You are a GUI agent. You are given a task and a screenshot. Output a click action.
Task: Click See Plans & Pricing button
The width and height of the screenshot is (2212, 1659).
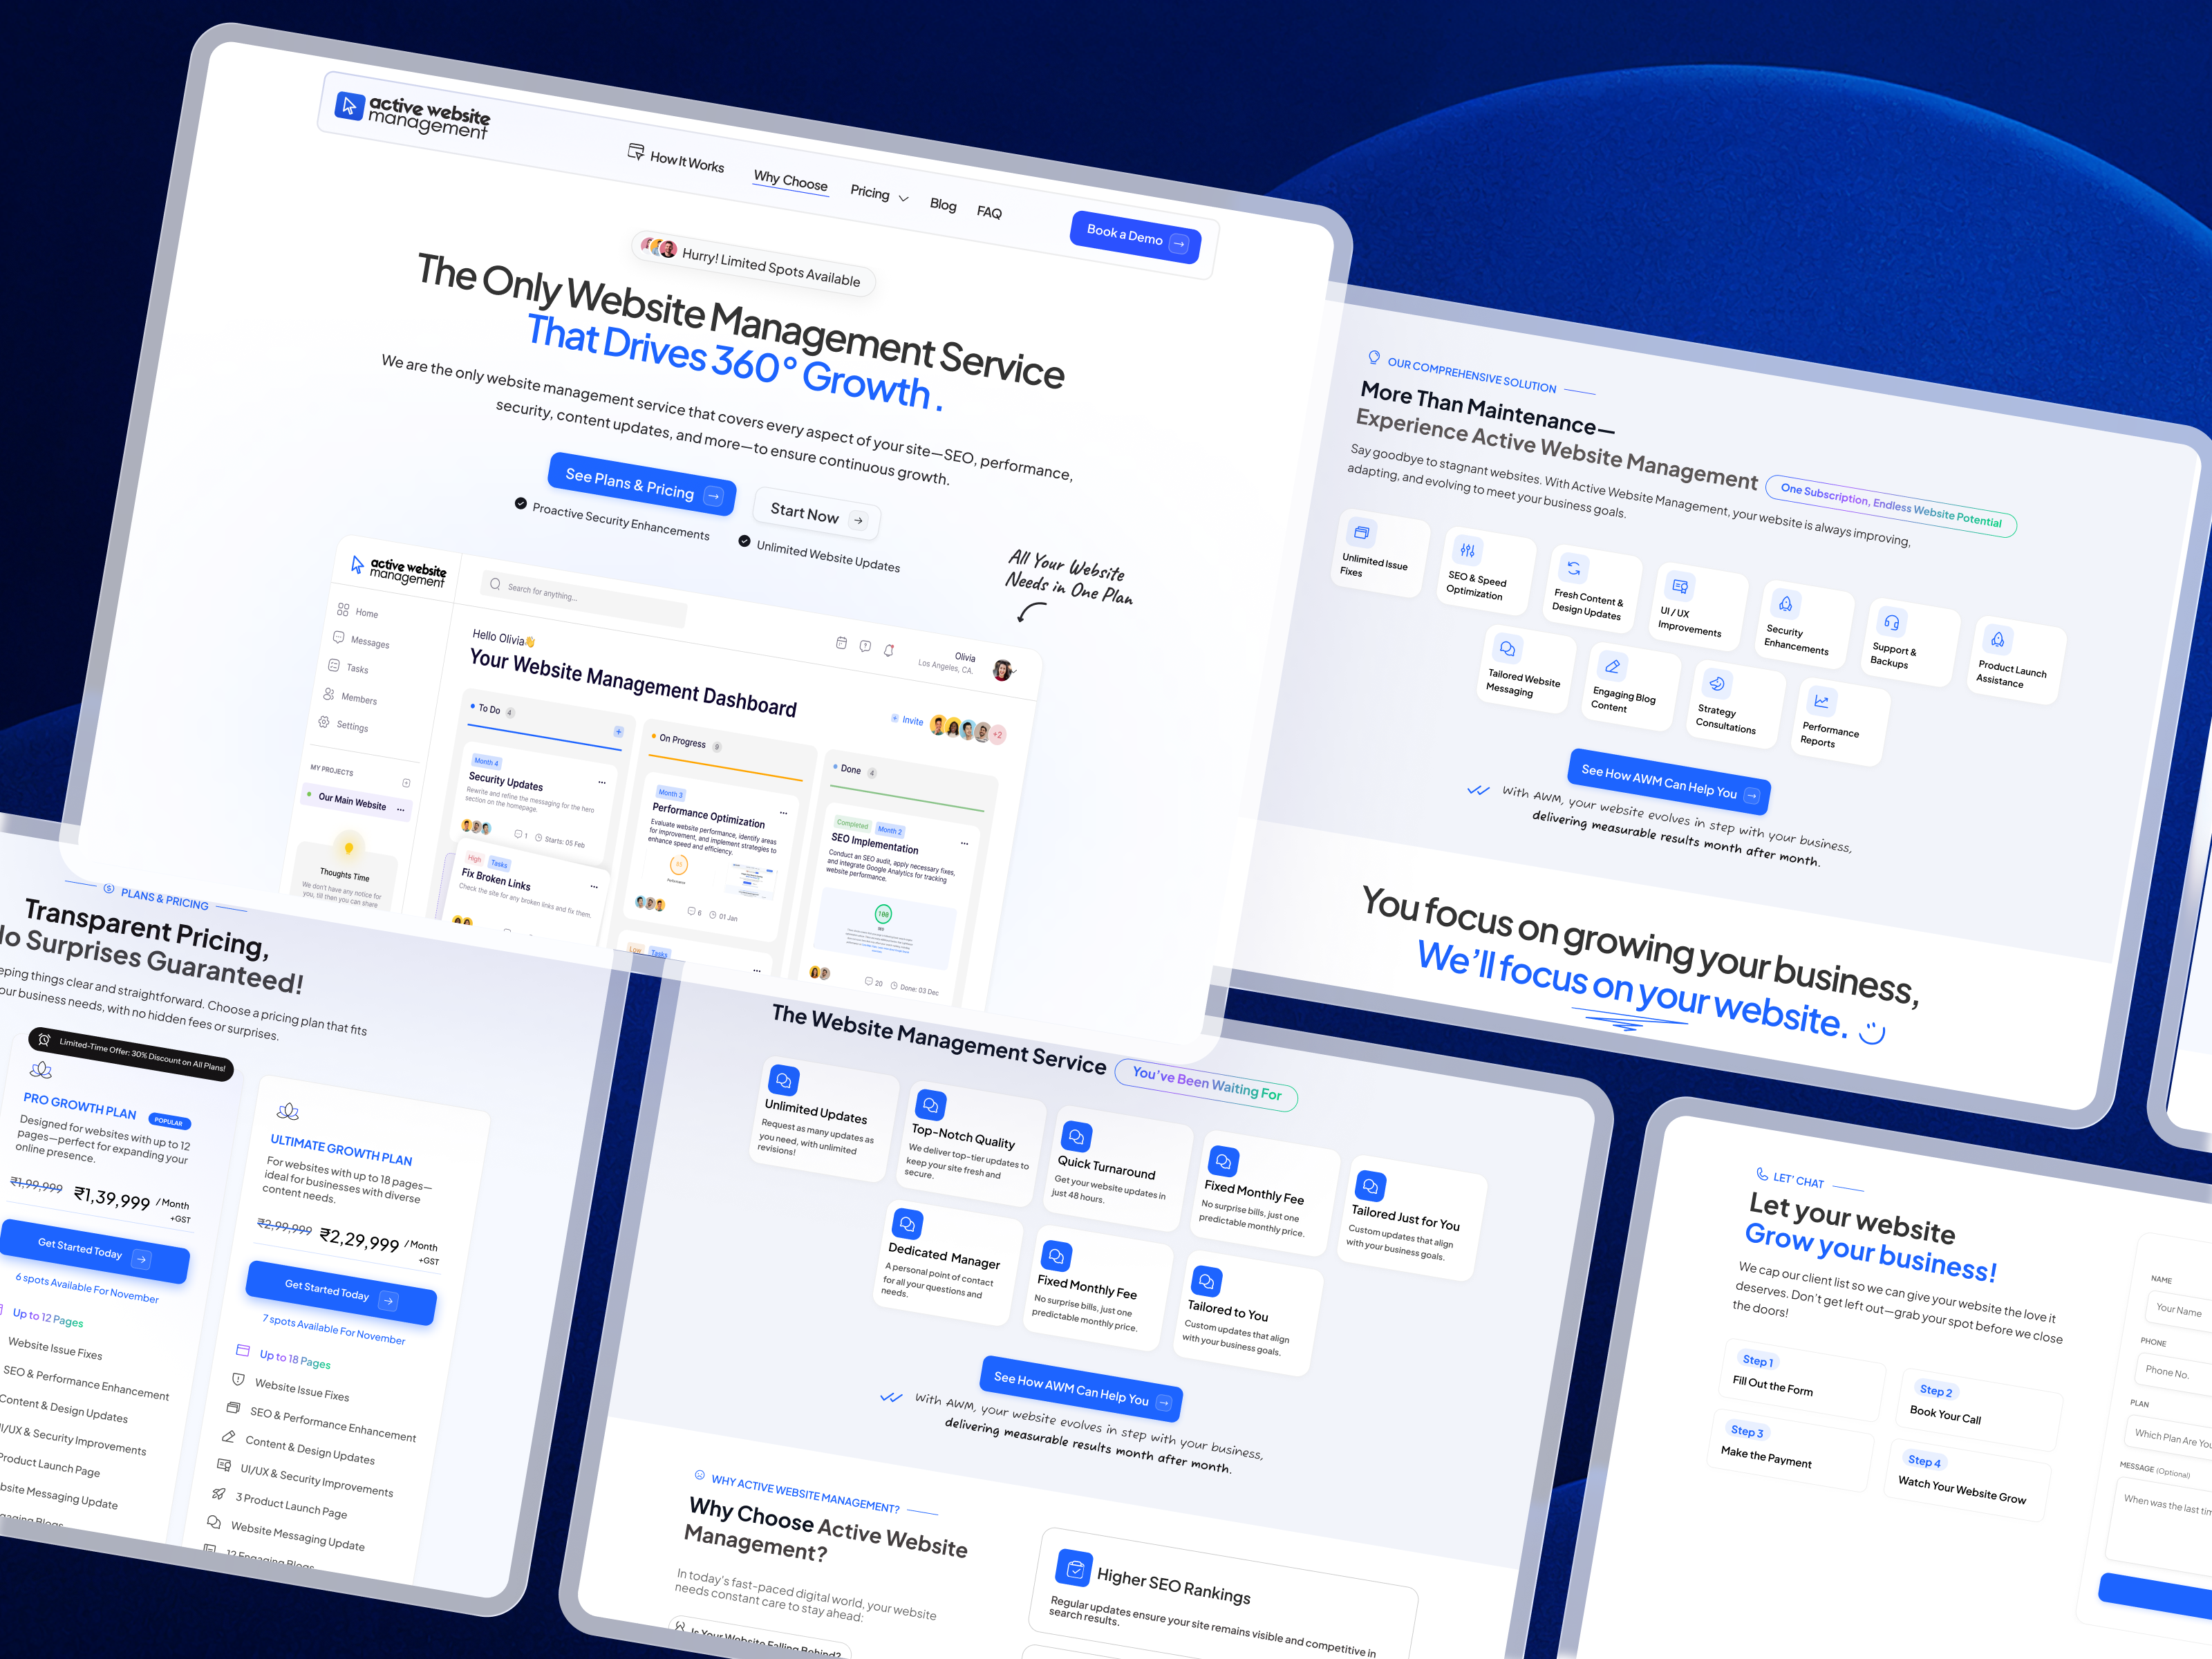[642, 484]
